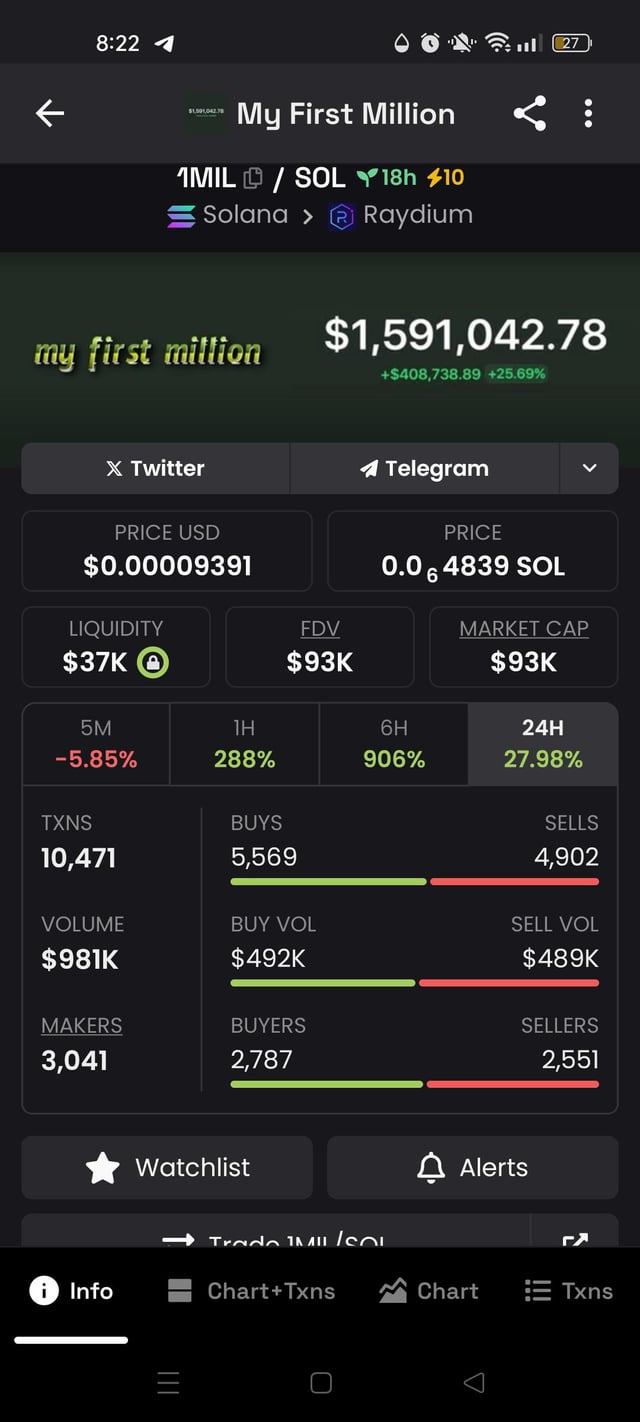640x1422 pixels.
Task: Copy the 1MIL token address icon
Action: coord(253,178)
